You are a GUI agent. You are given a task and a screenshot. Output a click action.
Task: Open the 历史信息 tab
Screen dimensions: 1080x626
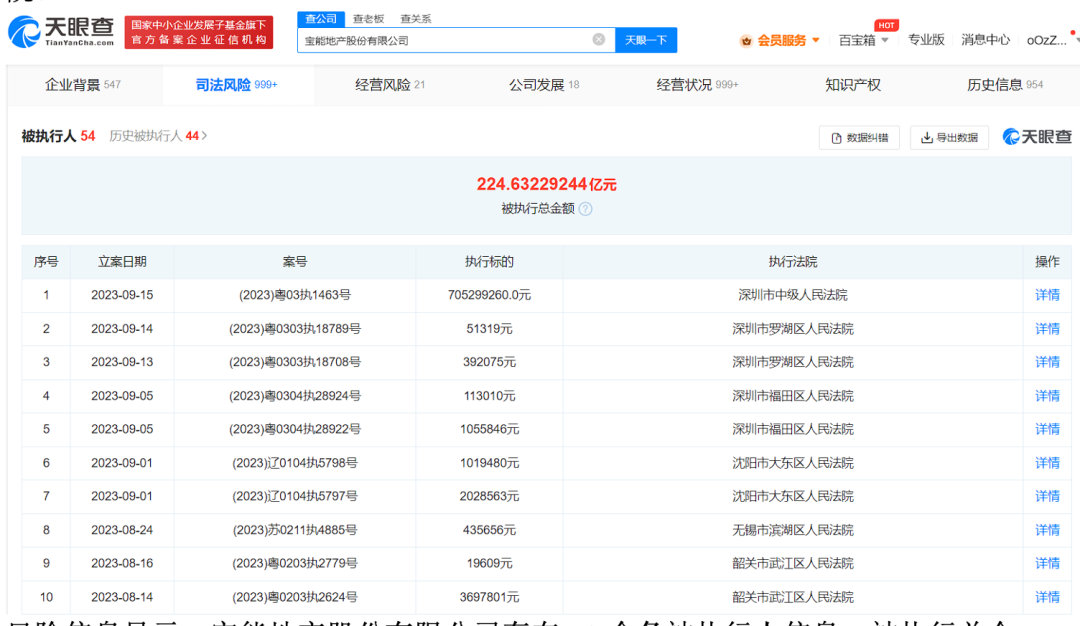pos(1005,85)
